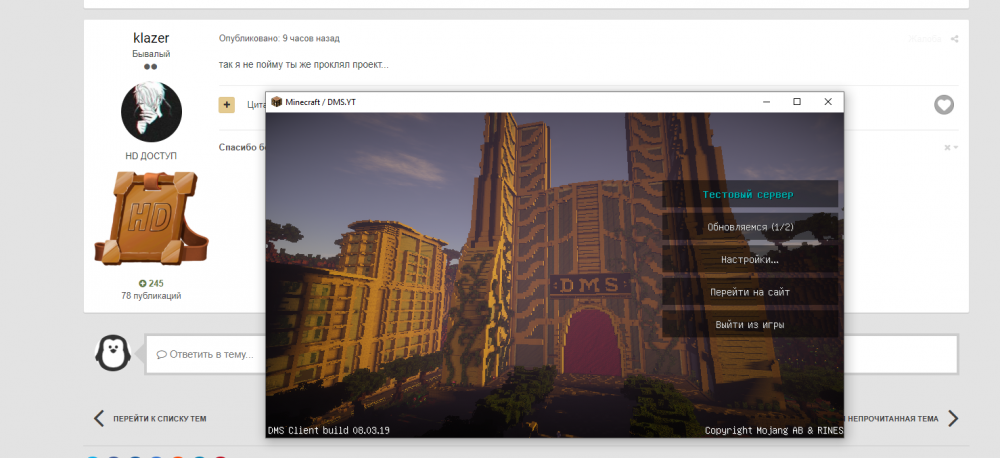Viewport: 1000px width, 458px height.
Task: Open klazer's avatar picture
Action: 151,112
